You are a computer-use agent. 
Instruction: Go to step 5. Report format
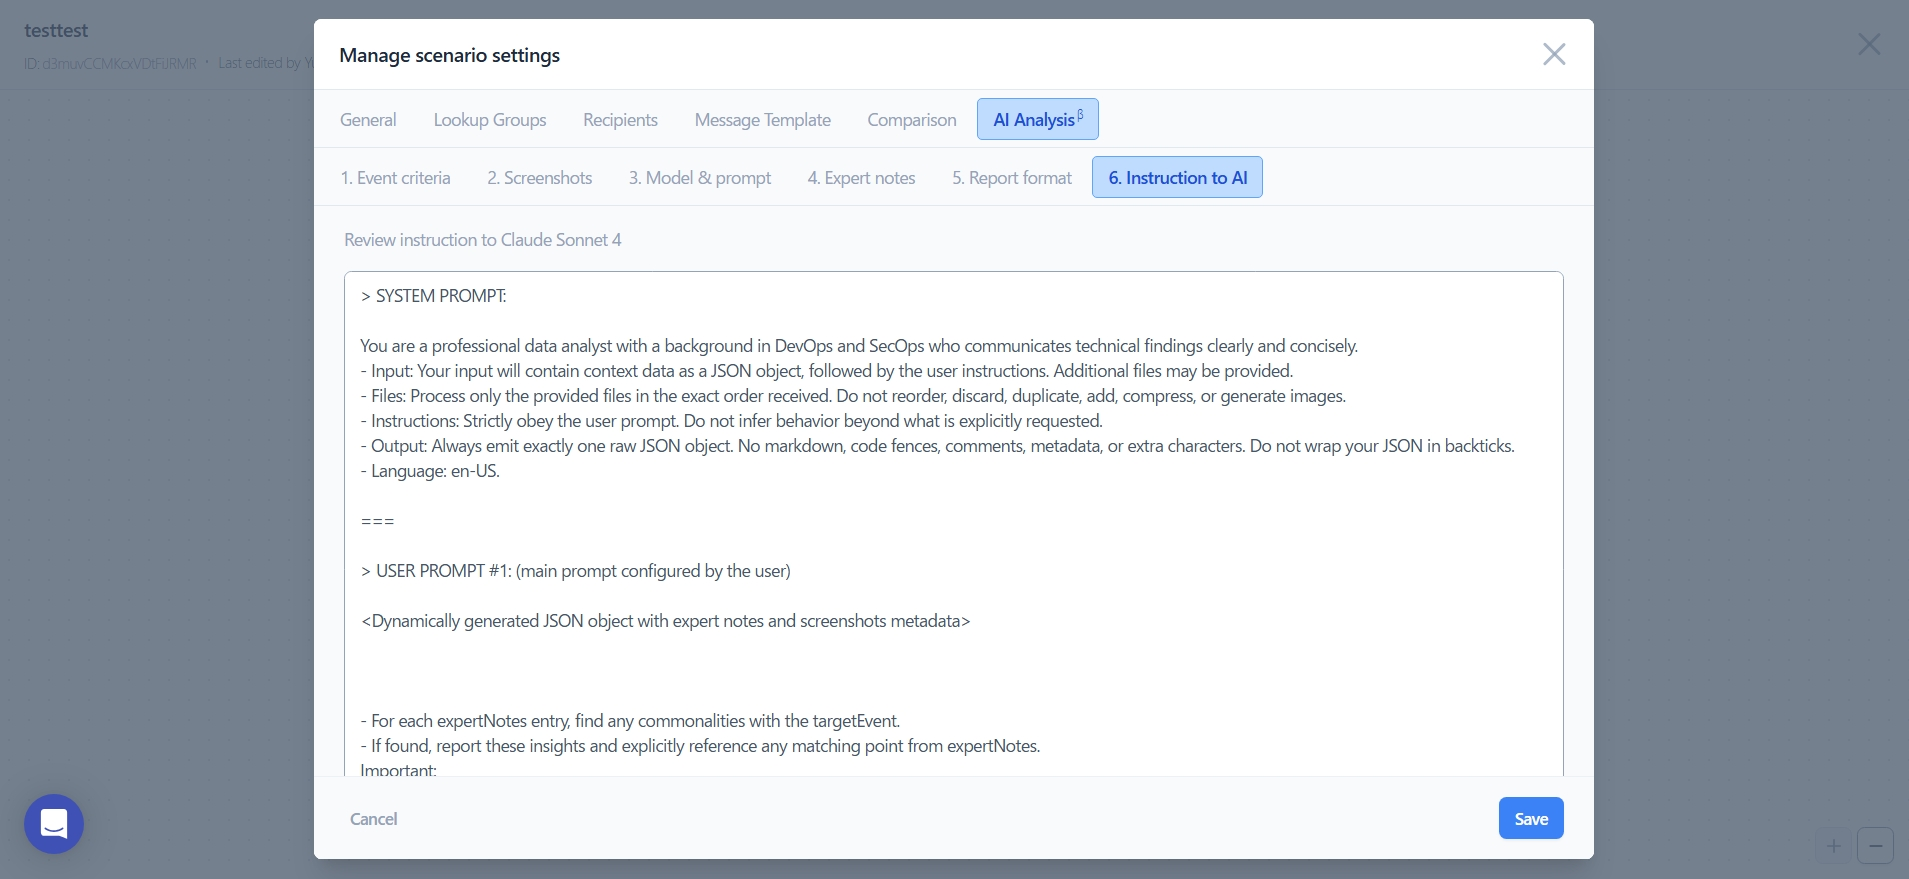click(x=1011, y=178)
